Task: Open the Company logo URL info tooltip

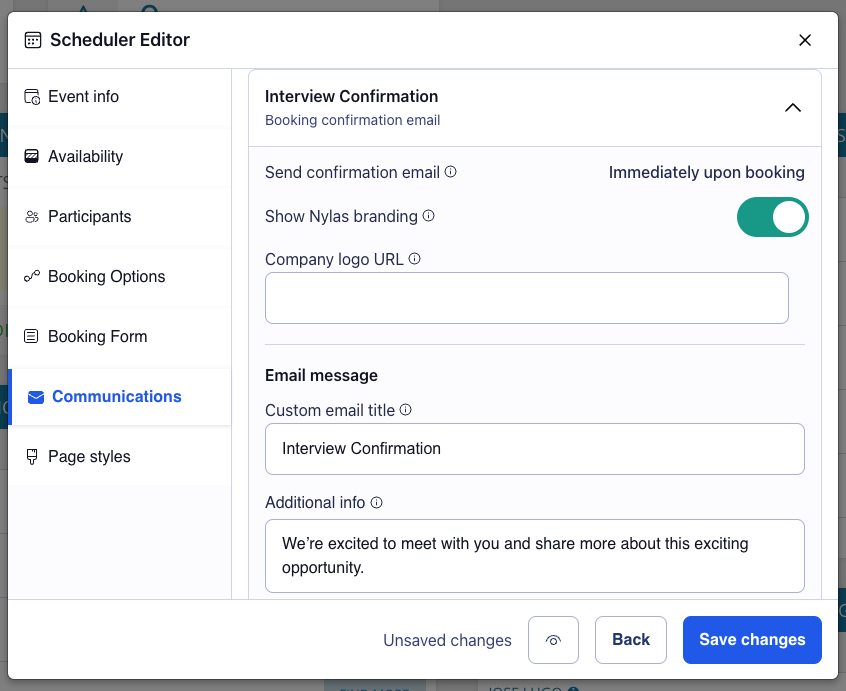Action: tap(415, 258)
